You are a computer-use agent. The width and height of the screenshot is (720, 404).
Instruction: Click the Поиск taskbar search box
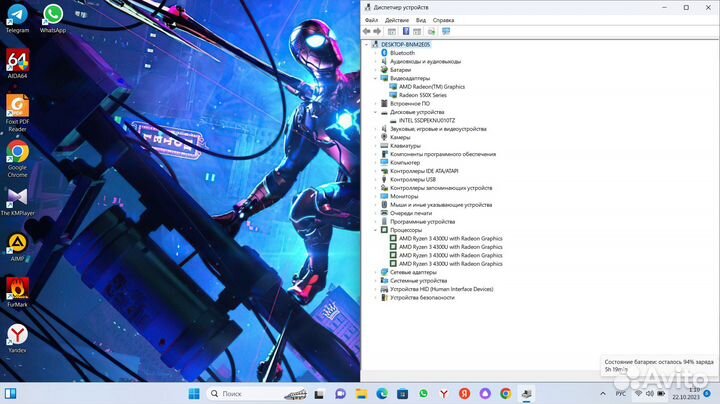tap(258, 394)
